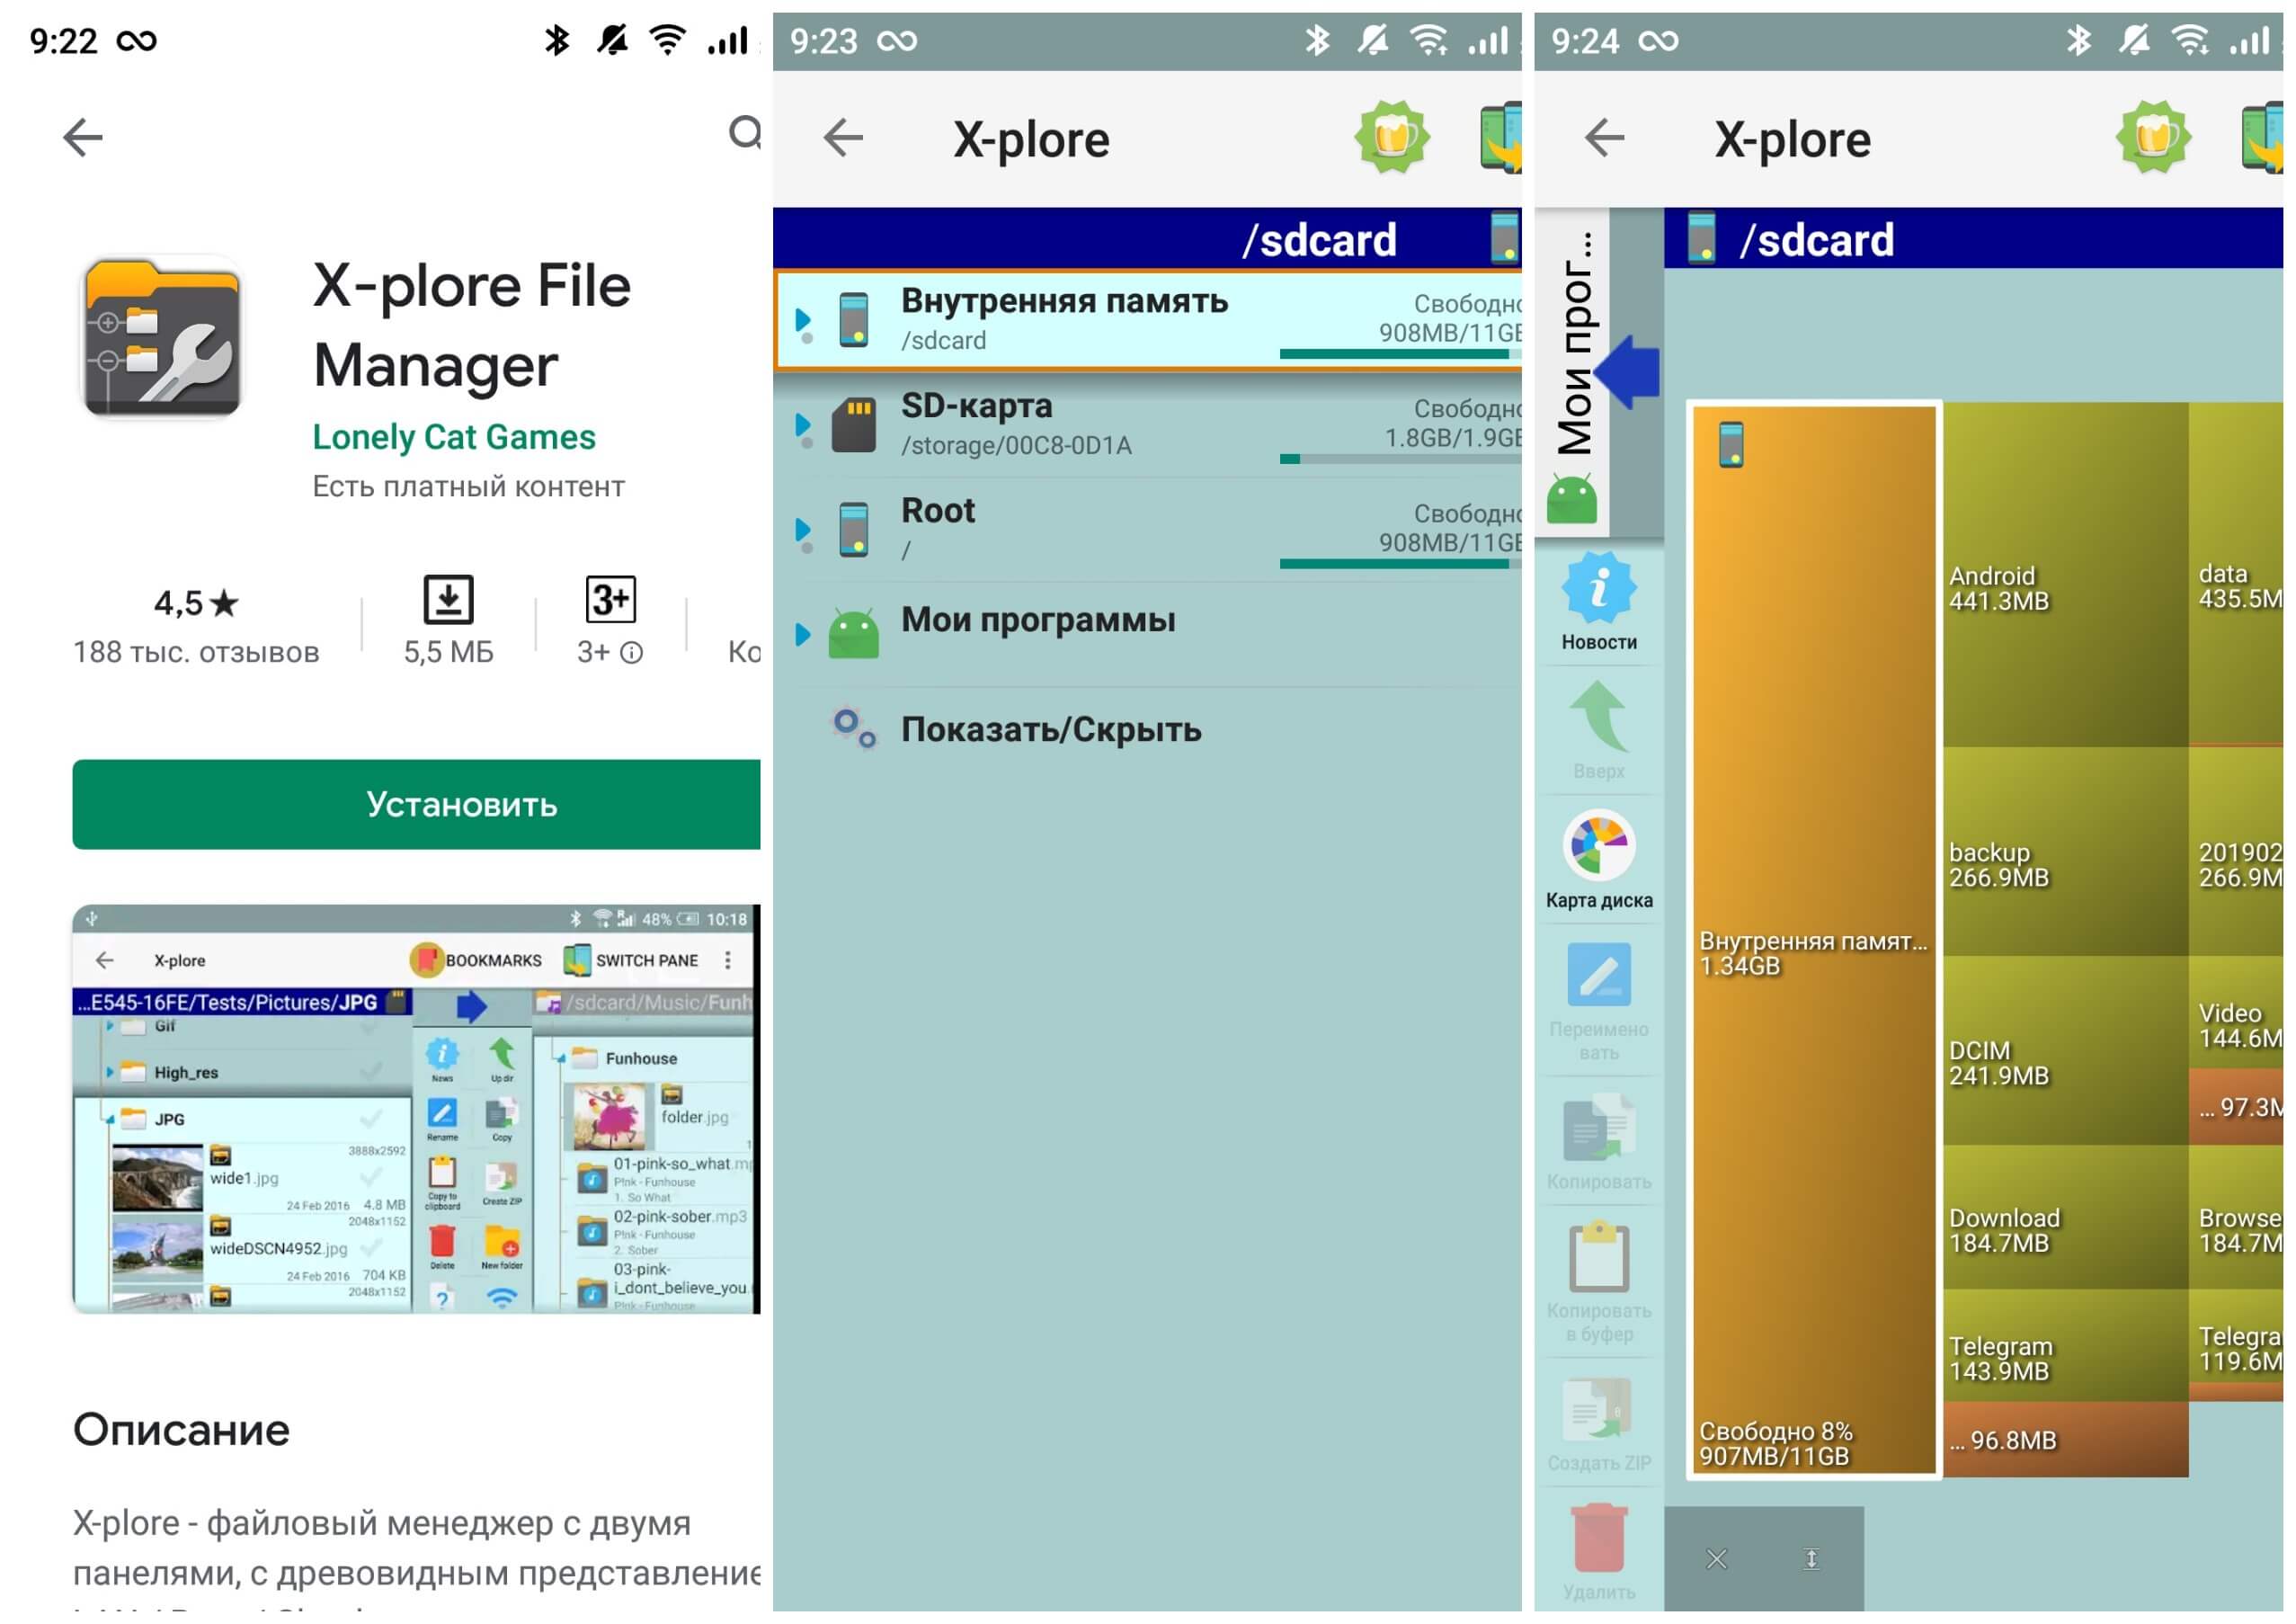Image resolution: width=2296 pixels, height=1624 pixels.
Task: Tap /sdcard path header in right screen
Action: coord(1974,239)
